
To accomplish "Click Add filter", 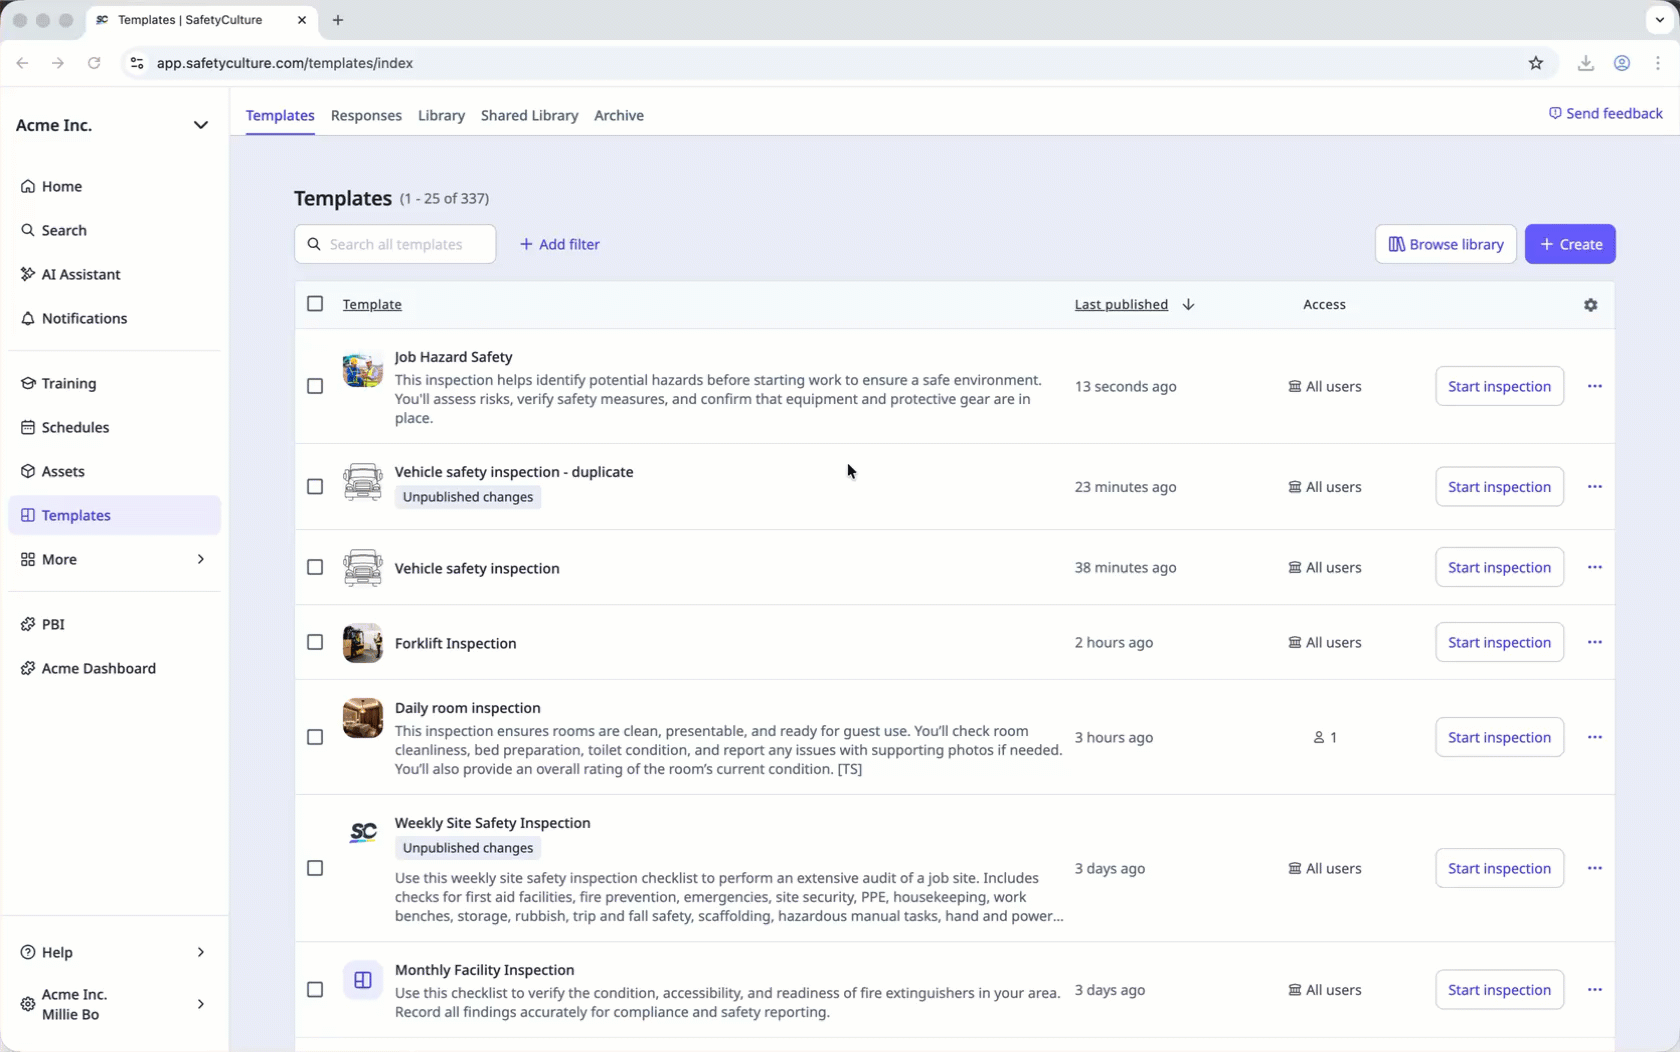I will (559, 244).
